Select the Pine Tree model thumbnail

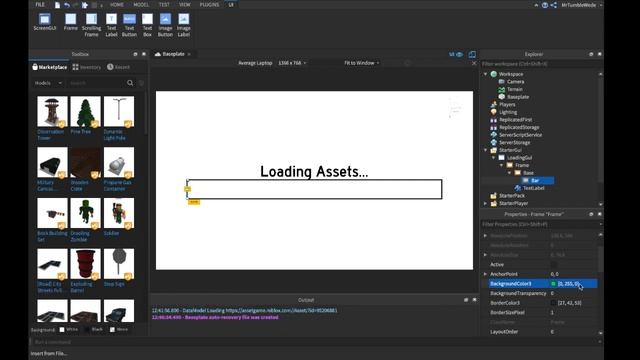[85, 111]
